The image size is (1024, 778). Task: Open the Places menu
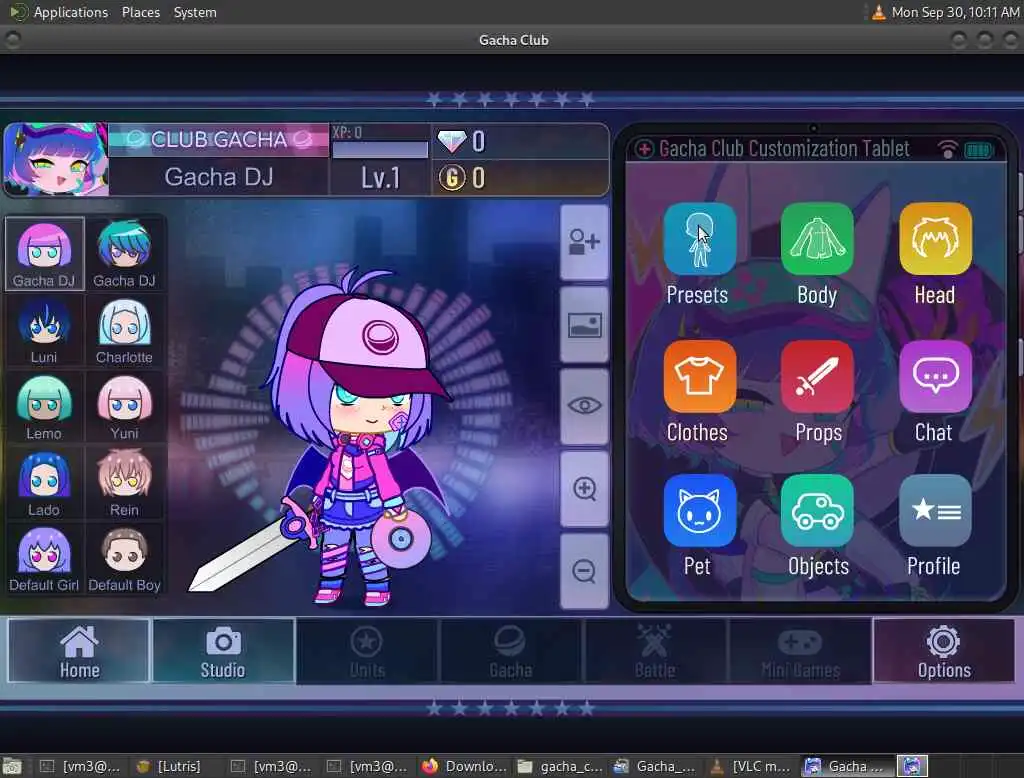(141, 12)
